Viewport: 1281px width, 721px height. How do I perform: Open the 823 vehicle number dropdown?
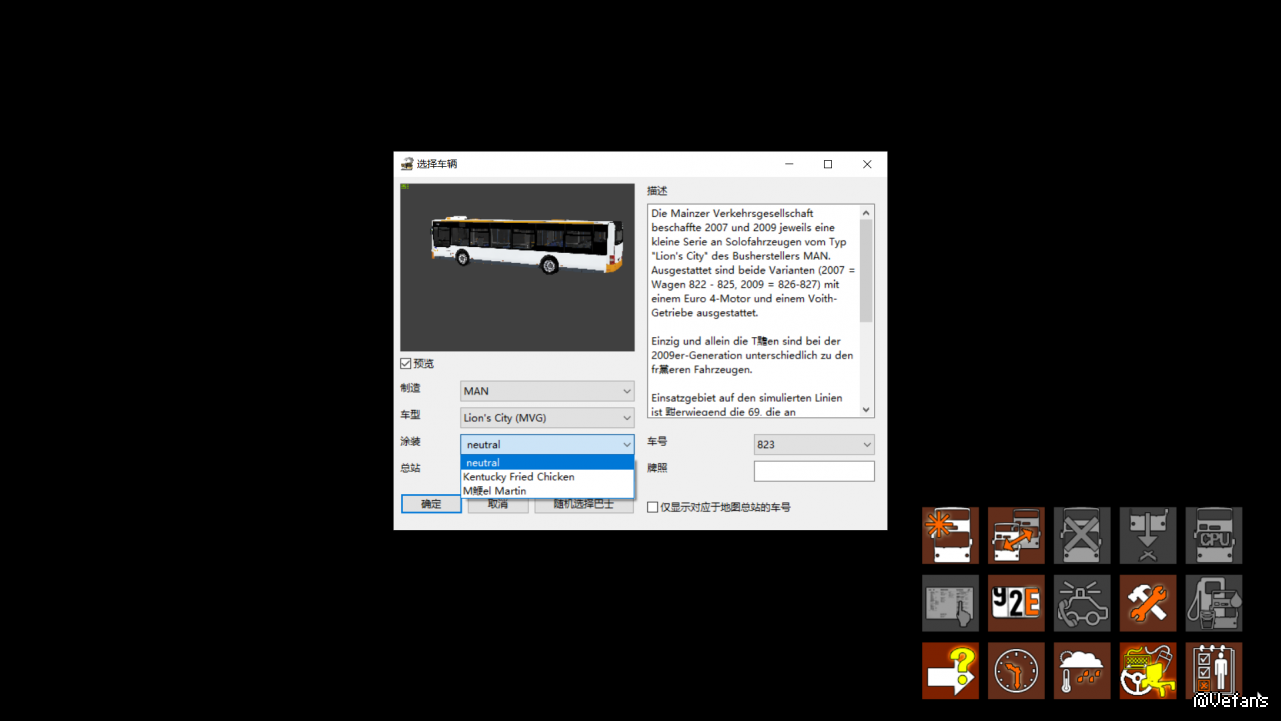click(813, 445)
